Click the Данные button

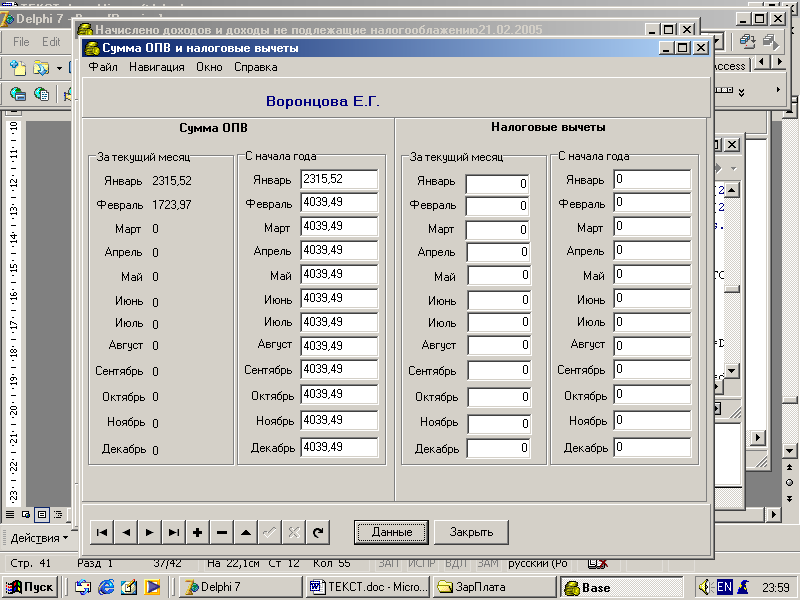tap(392, 532)
